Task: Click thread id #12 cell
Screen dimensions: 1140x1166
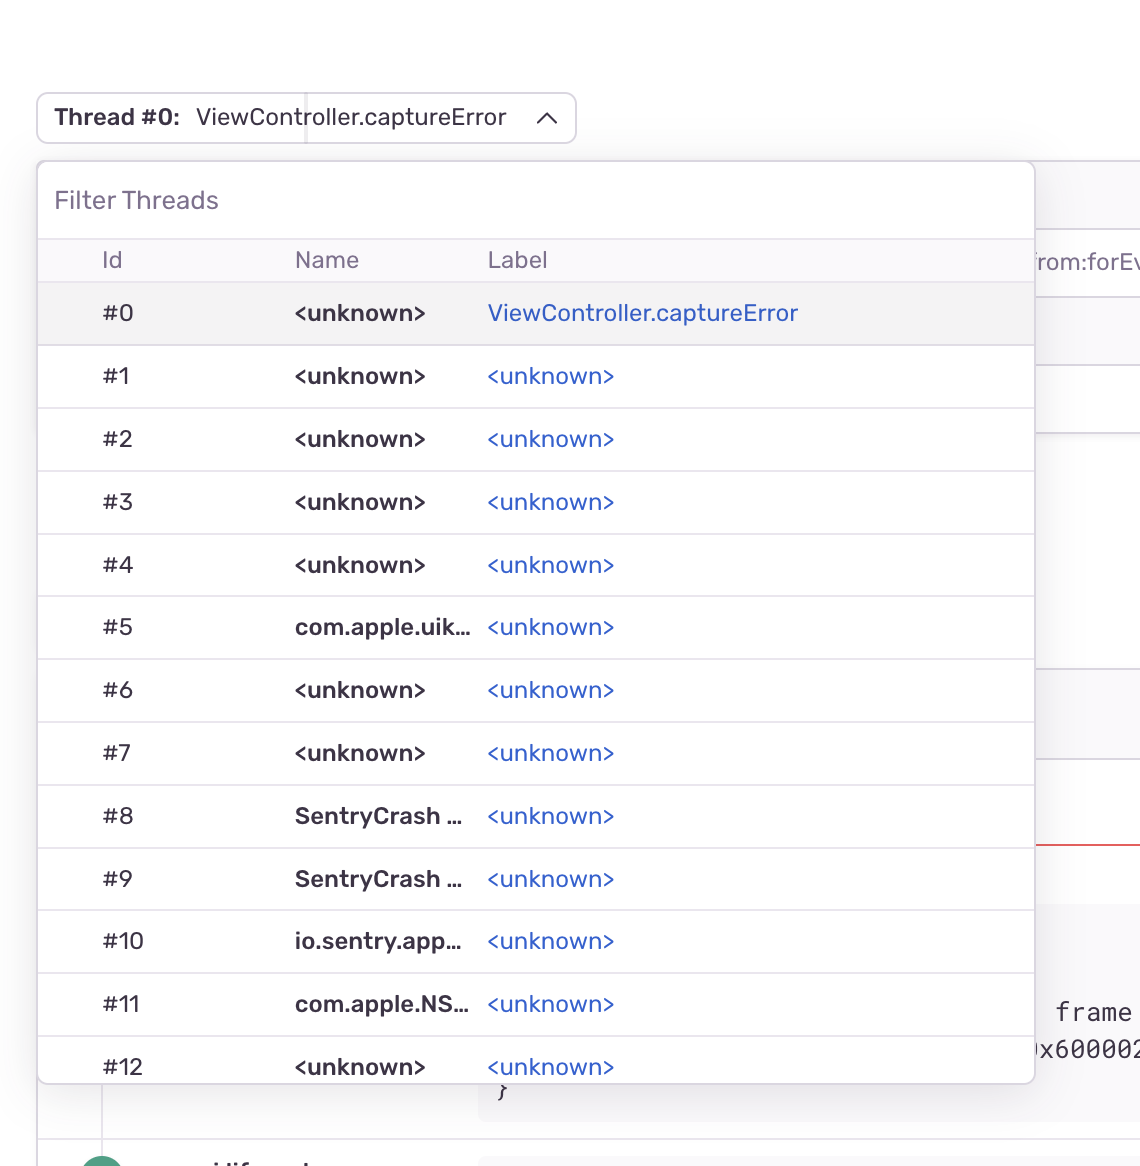Action: click(122, 1067)
